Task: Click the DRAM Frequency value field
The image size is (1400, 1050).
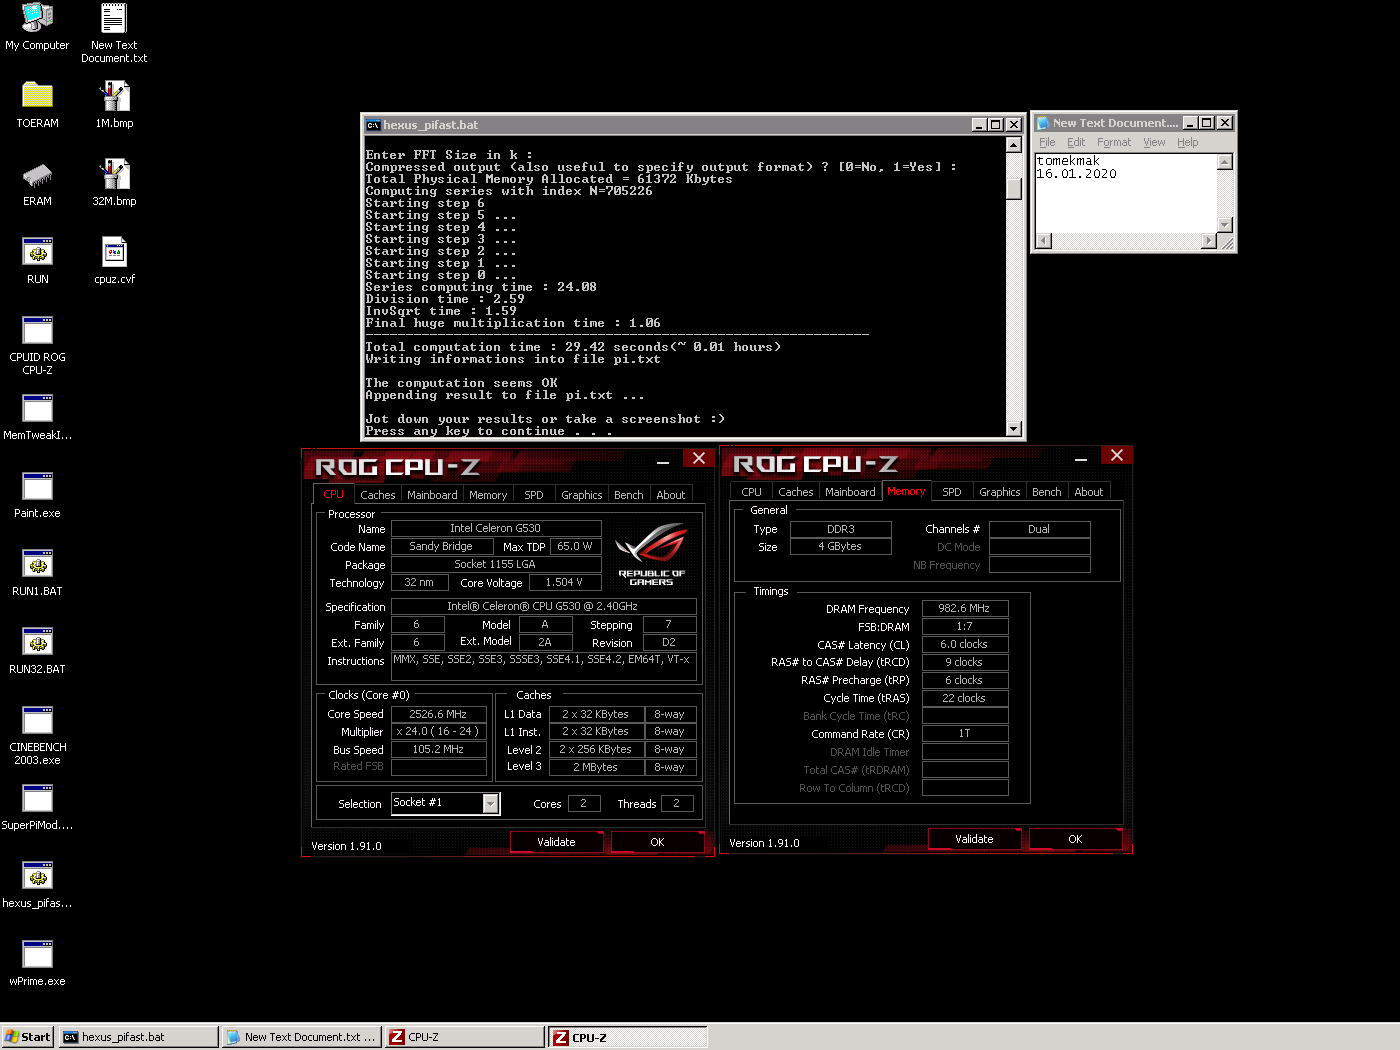Action: (x=964, y=608)
